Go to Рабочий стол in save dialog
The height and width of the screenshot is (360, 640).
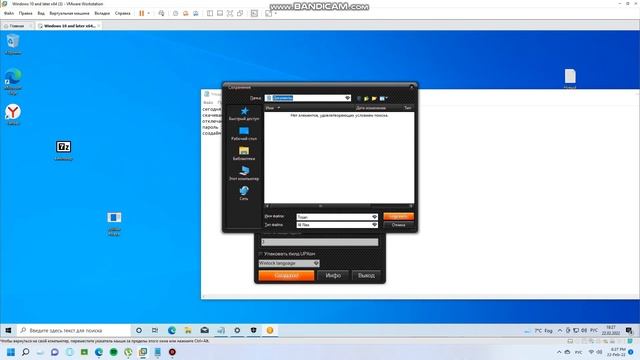[244, 134]
